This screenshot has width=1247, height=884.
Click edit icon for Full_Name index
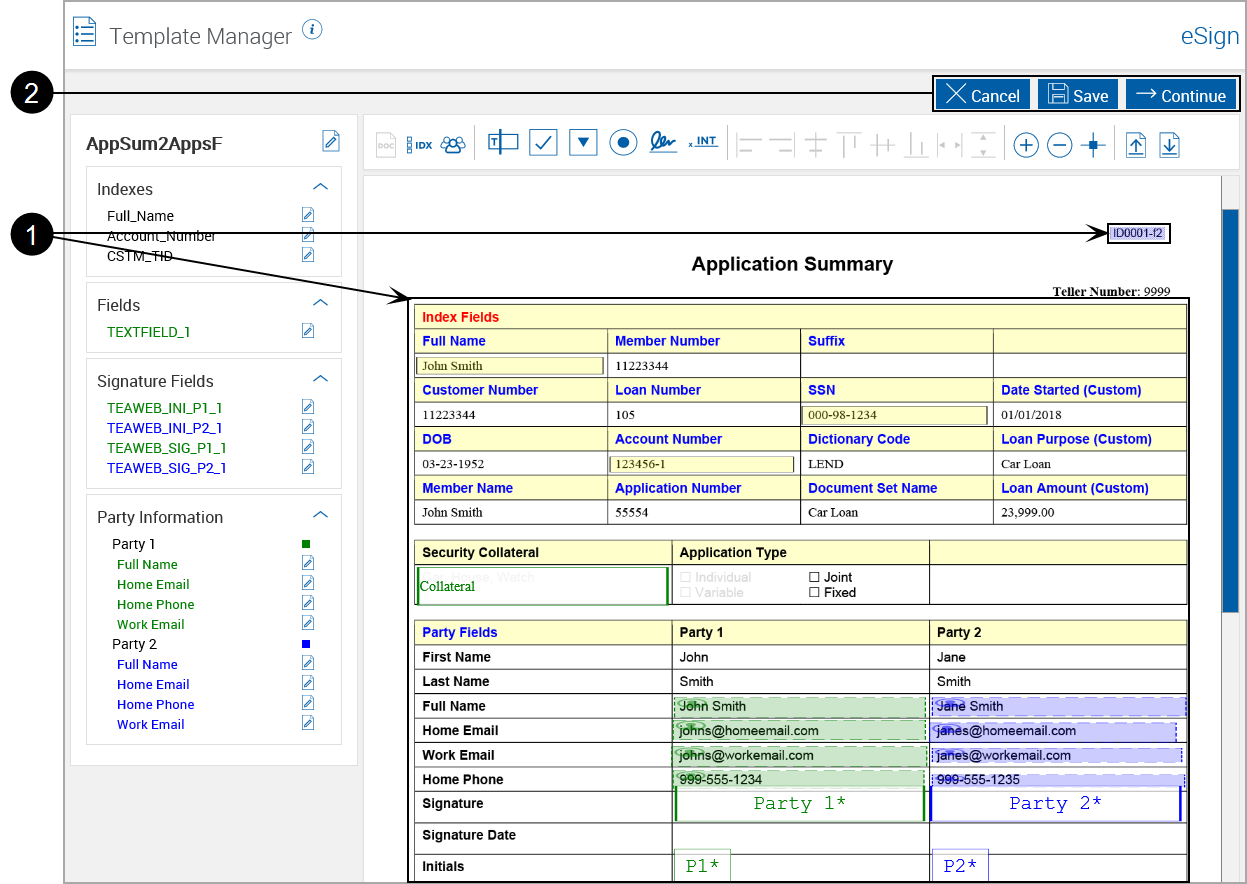coord(308,215)
